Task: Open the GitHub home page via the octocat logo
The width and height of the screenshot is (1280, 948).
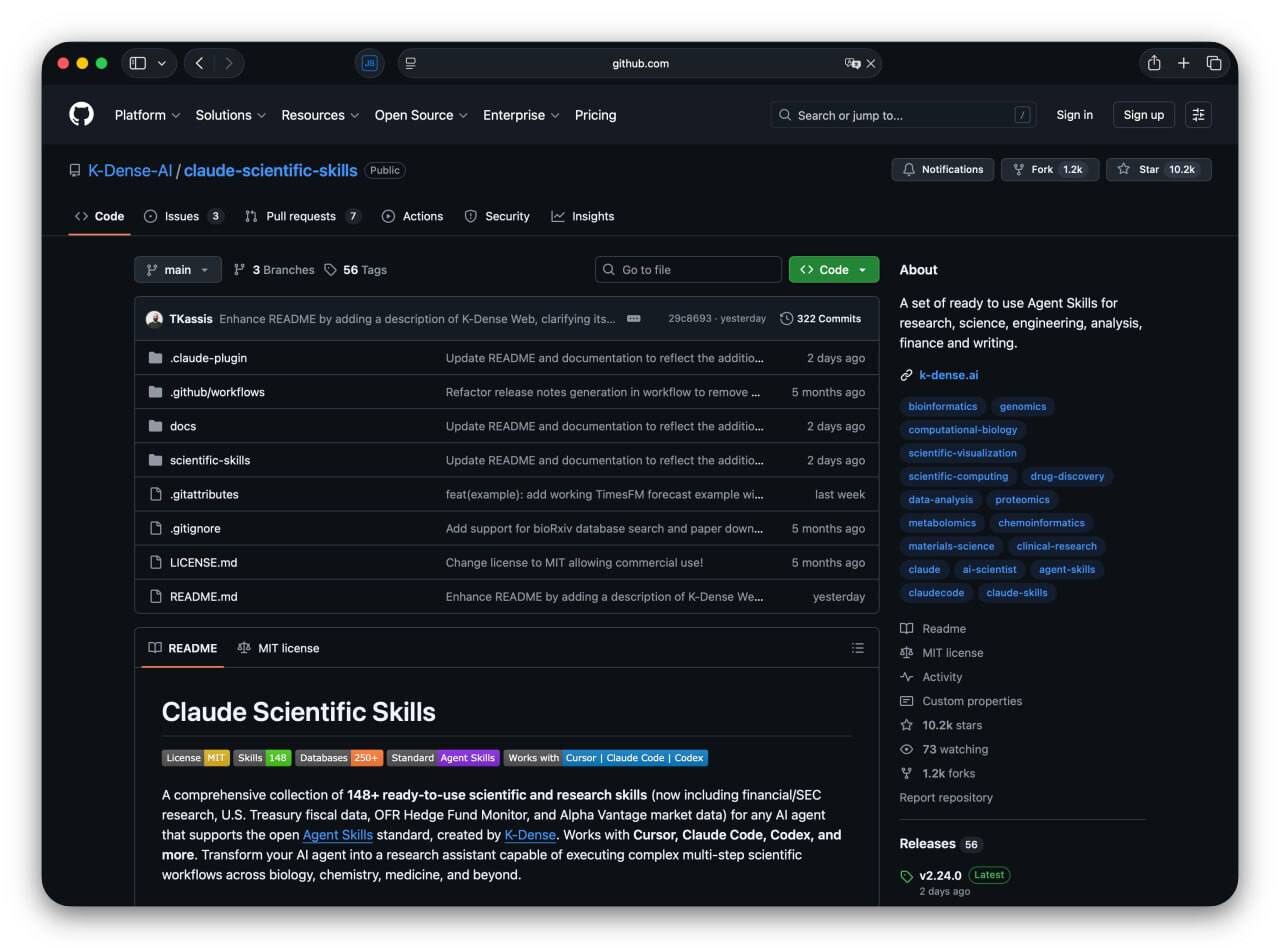Action: (80, 114)
